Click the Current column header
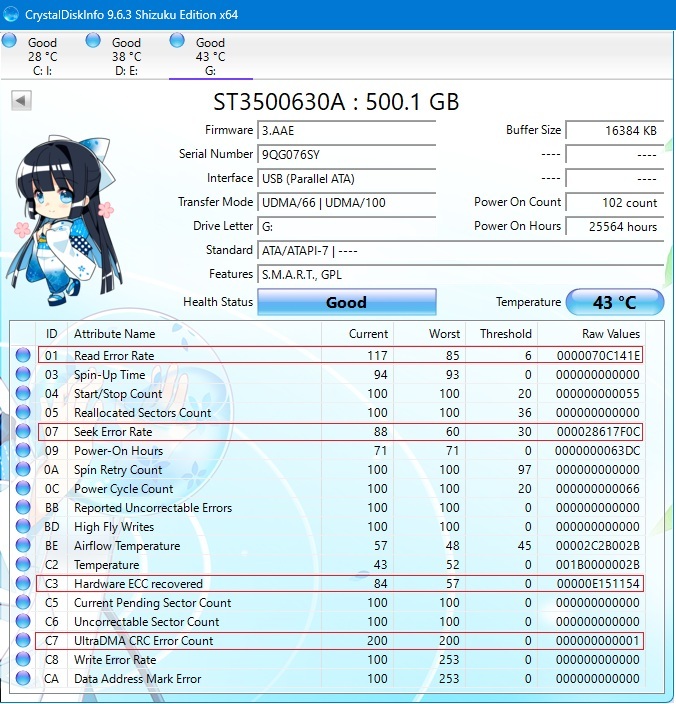 (358, 334)
